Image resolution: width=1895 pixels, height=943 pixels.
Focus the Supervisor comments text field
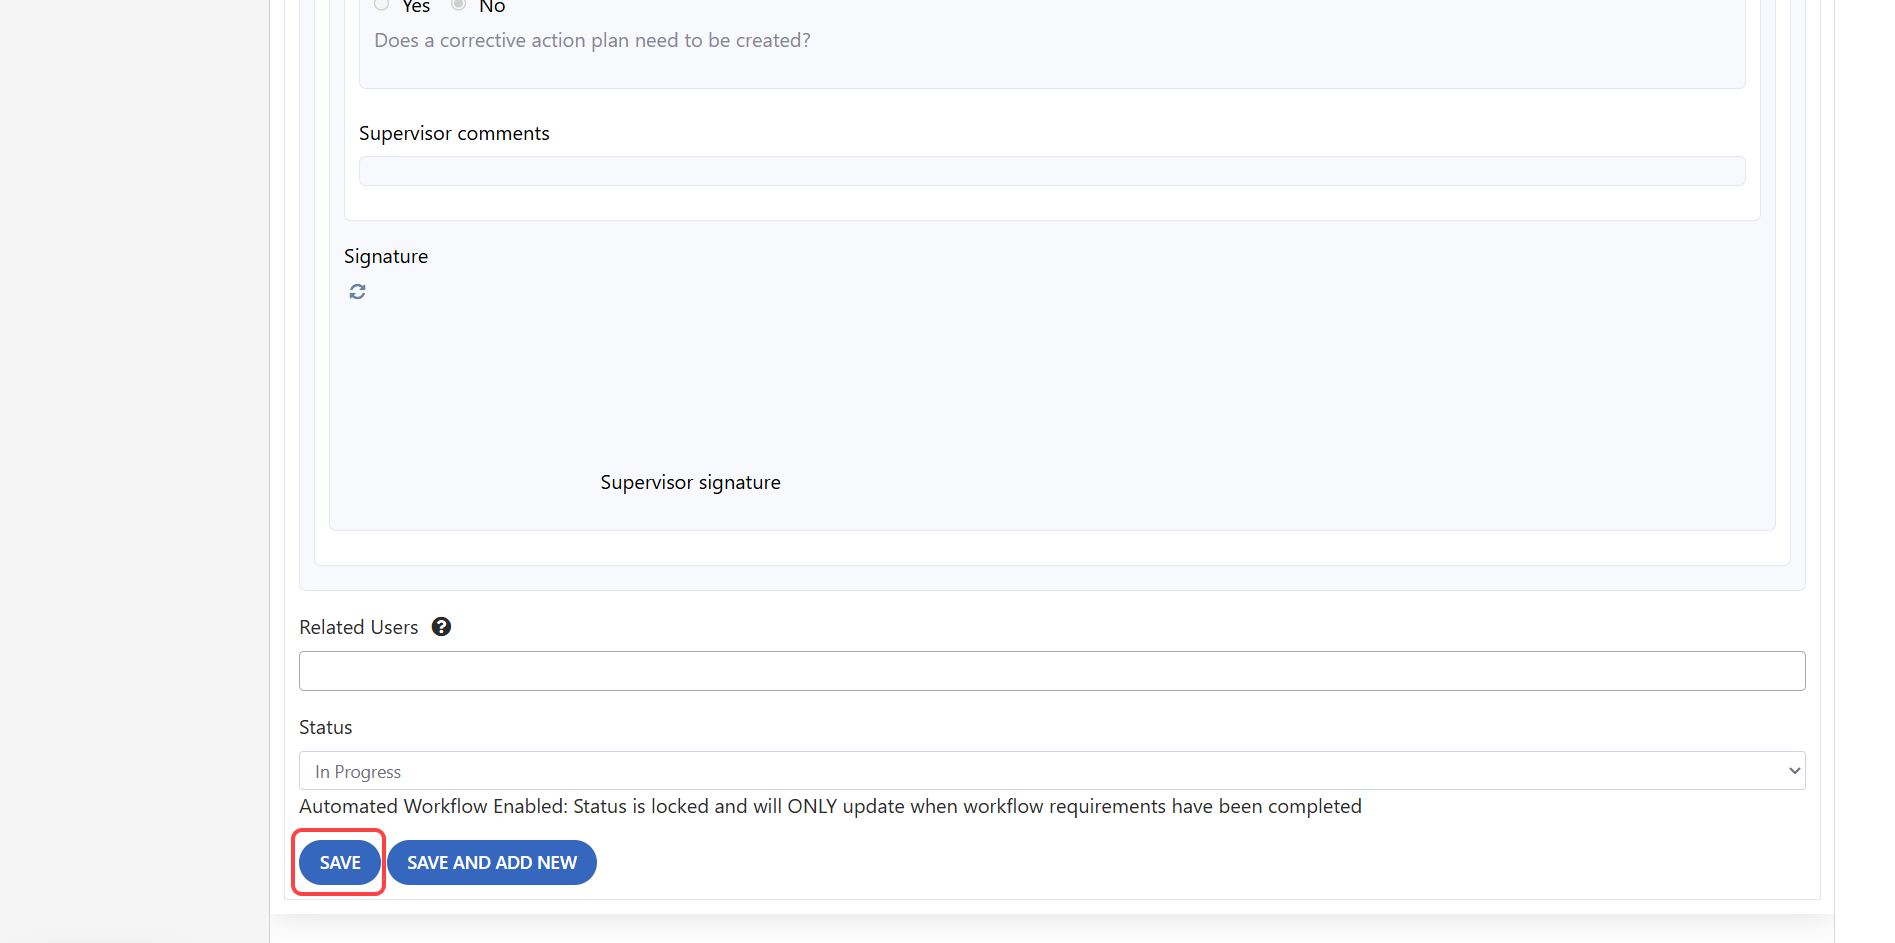1052,171
